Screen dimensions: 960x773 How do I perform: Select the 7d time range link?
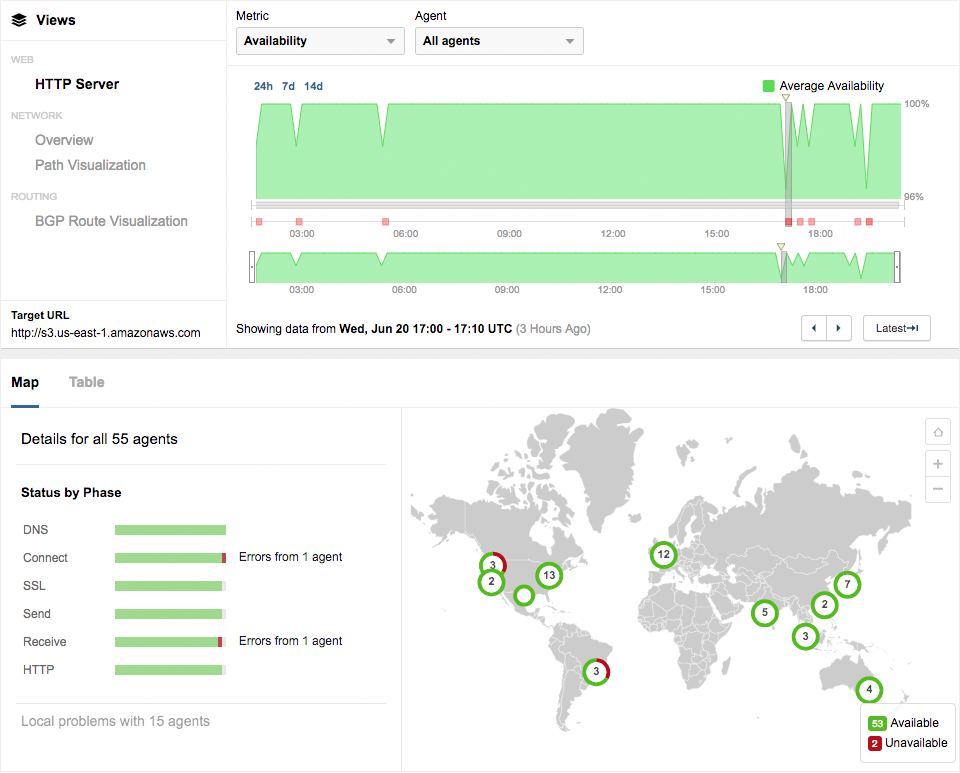(x=288, y=86)
